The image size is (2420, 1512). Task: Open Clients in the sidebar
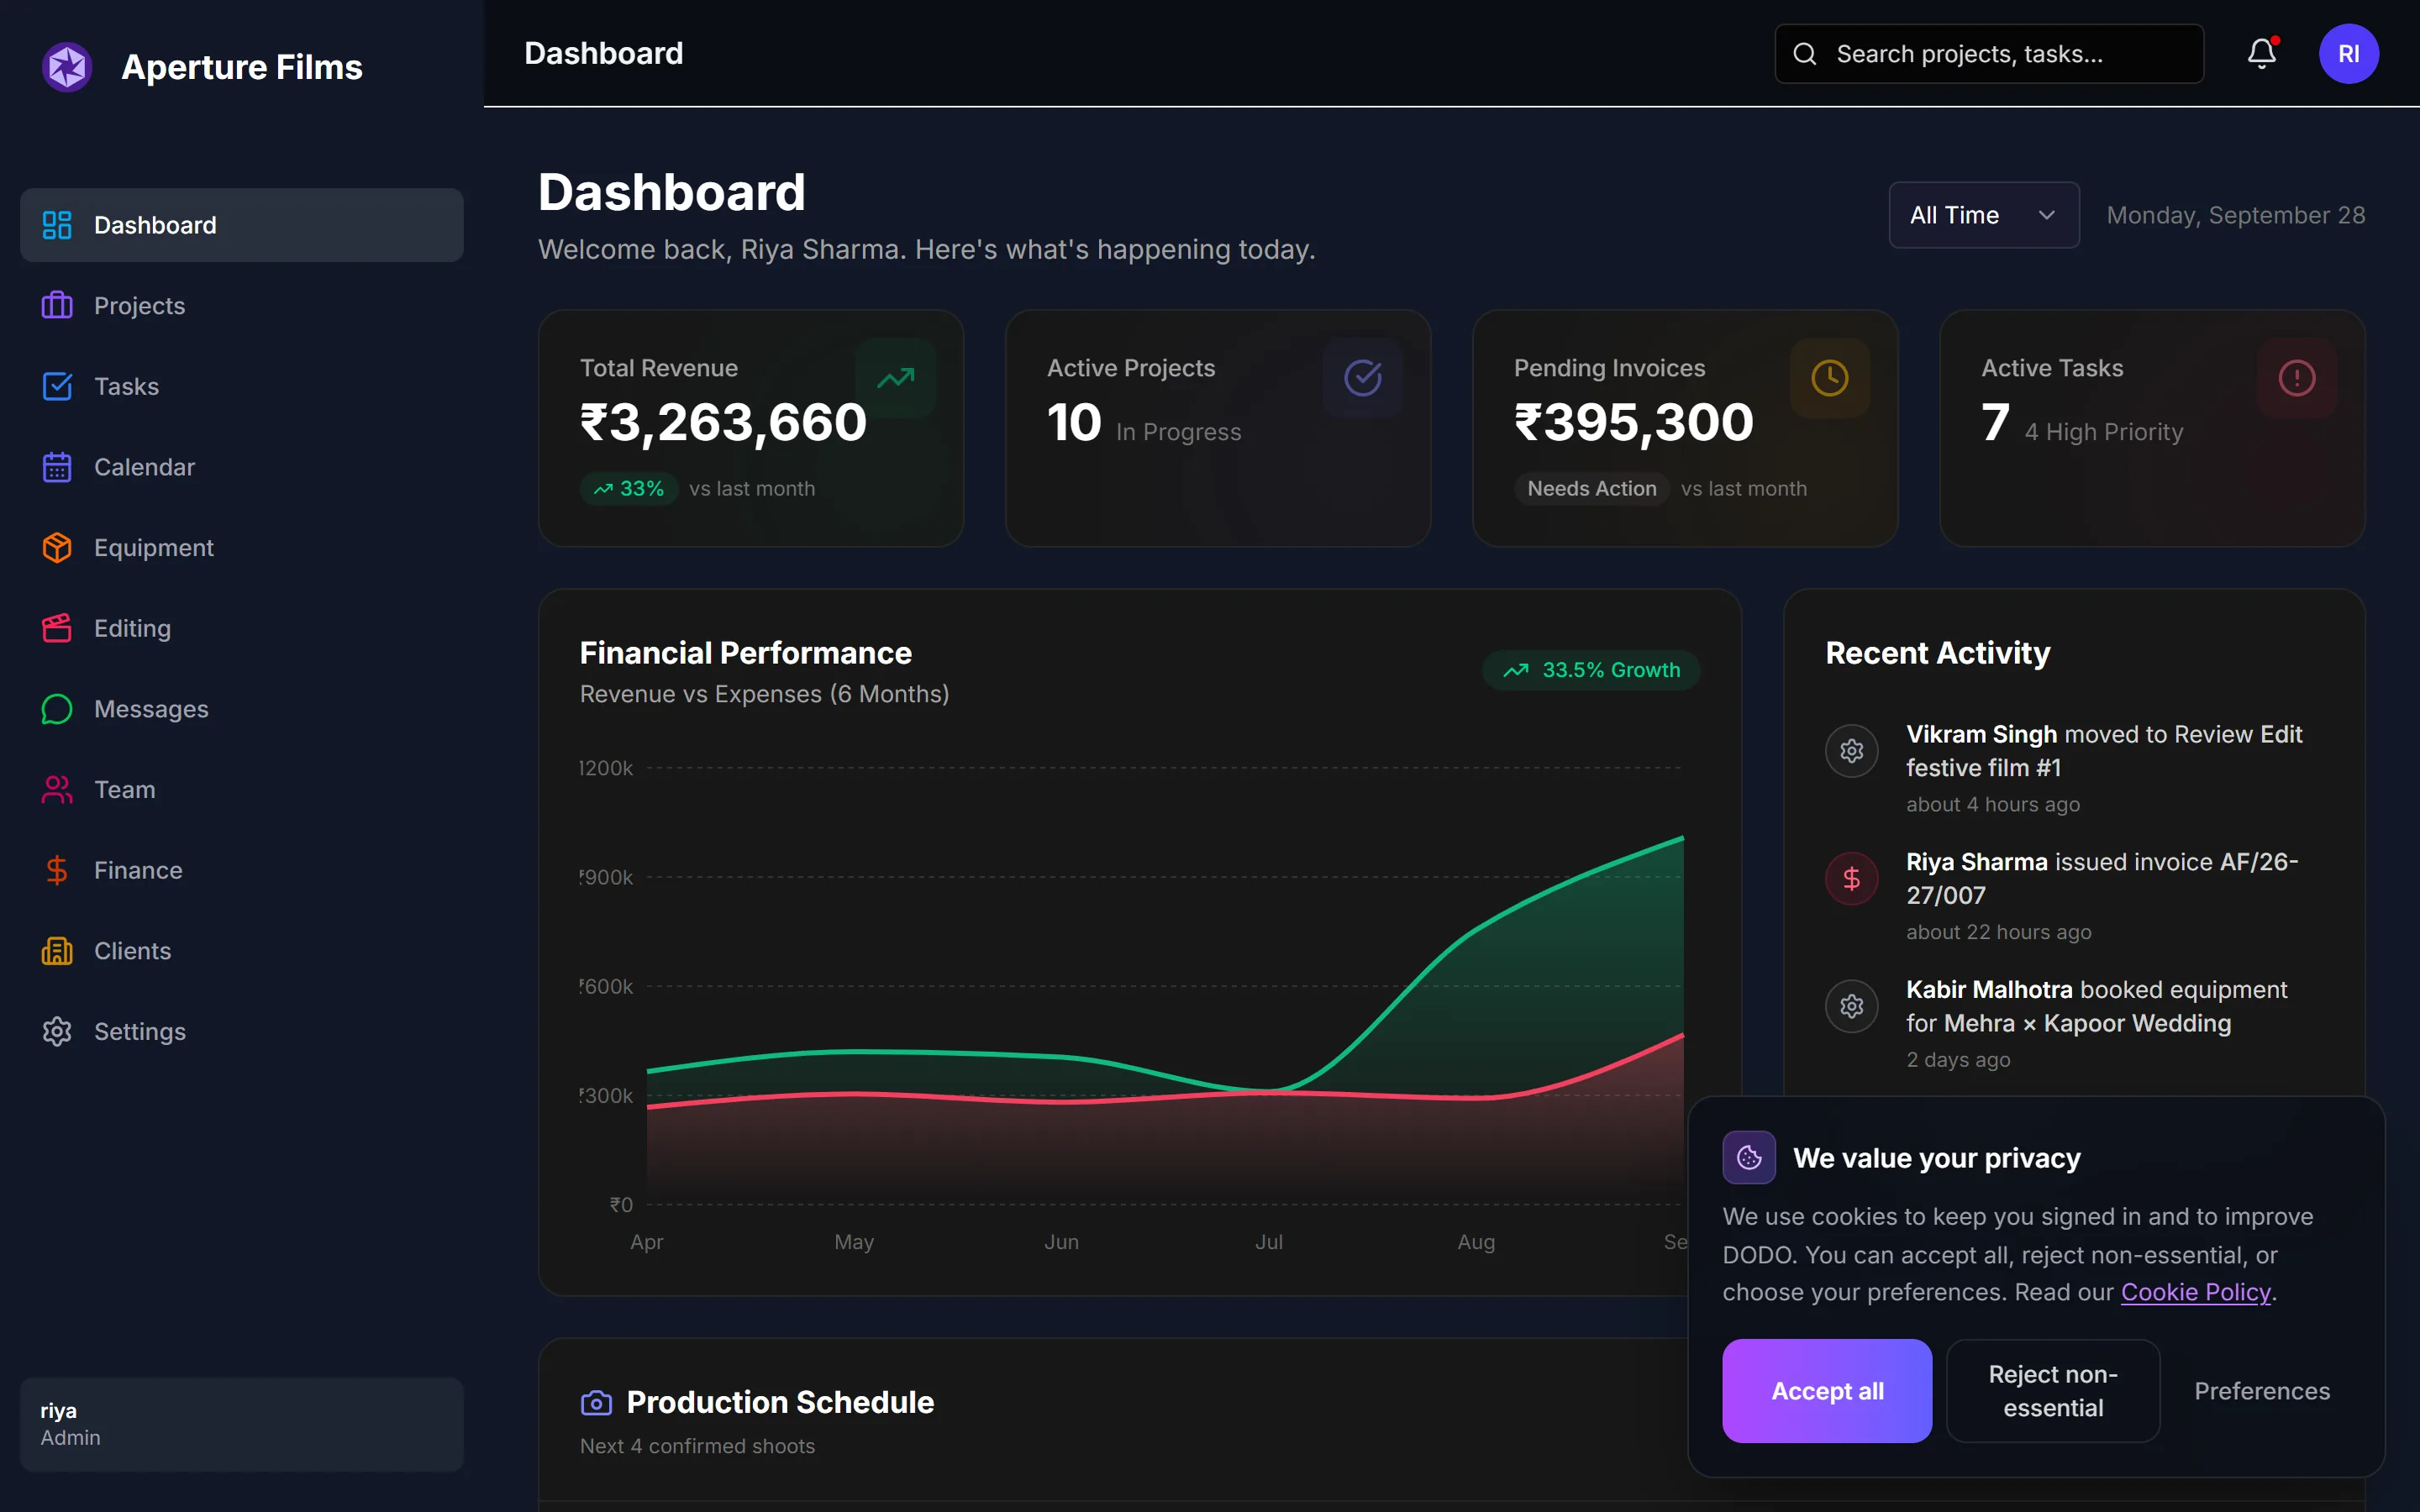coord(242,951)
